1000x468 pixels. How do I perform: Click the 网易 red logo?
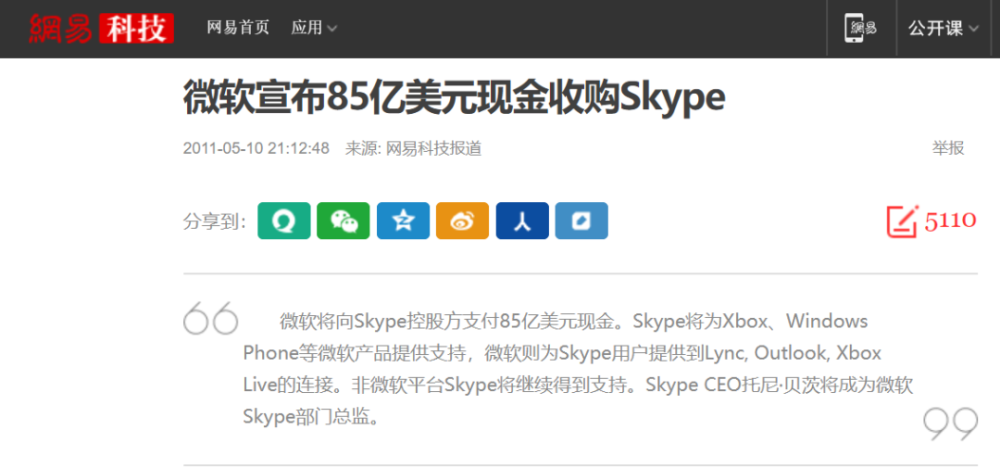[x=61, y=29]
